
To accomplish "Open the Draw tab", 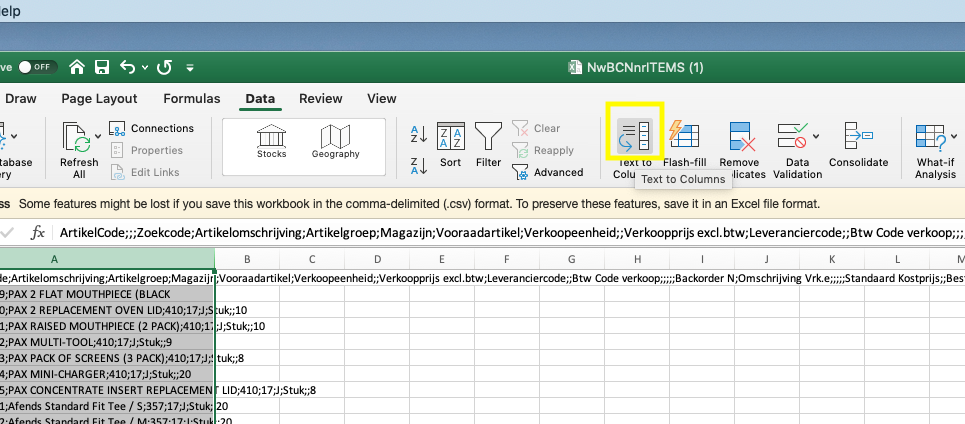I will [x=21, y=98].
